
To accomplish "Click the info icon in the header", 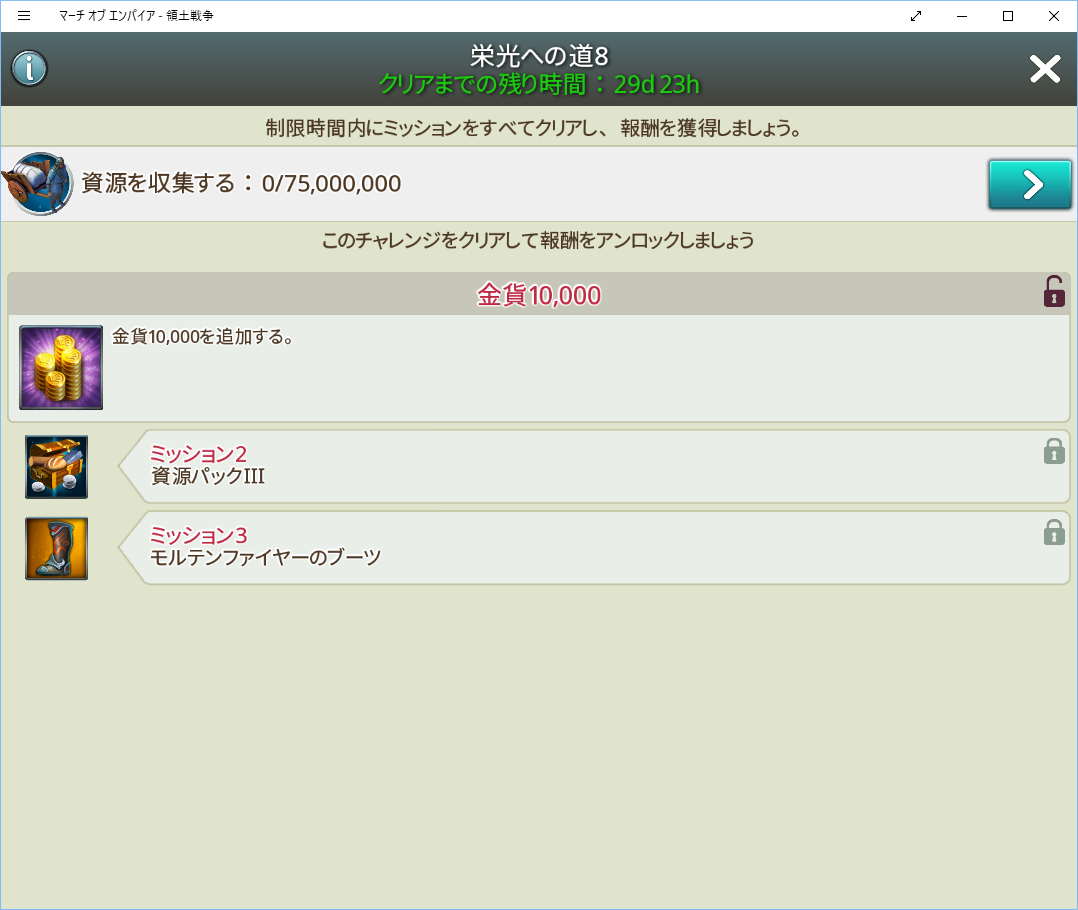I will (x=30, y=69).
